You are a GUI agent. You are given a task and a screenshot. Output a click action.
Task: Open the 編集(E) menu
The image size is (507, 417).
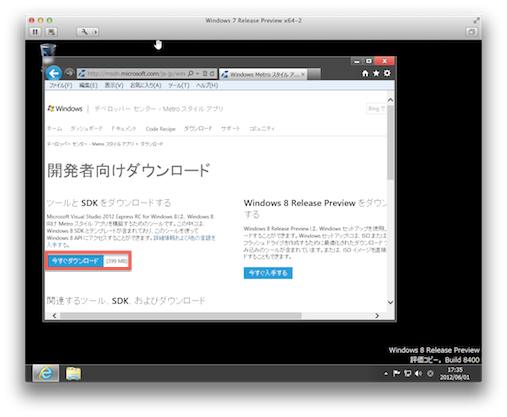pyautogui.click(x=88, y=85)
